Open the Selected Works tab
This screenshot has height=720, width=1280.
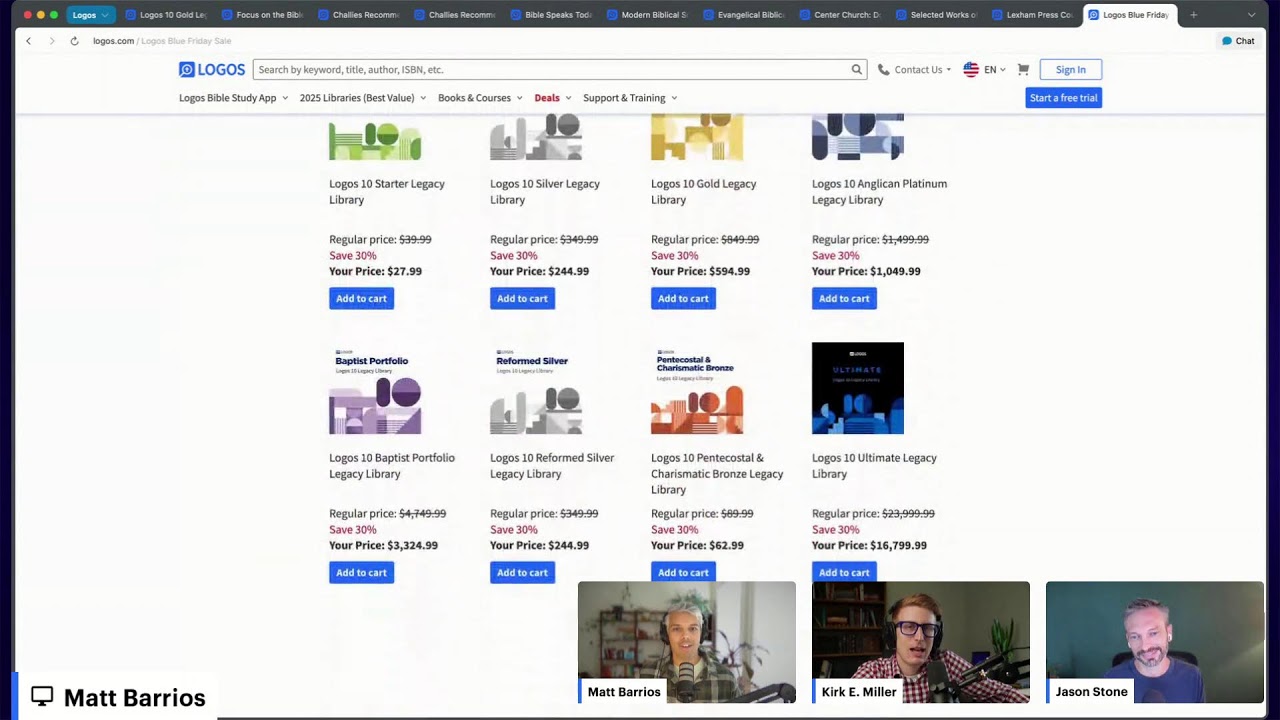(x=935, y=15)
